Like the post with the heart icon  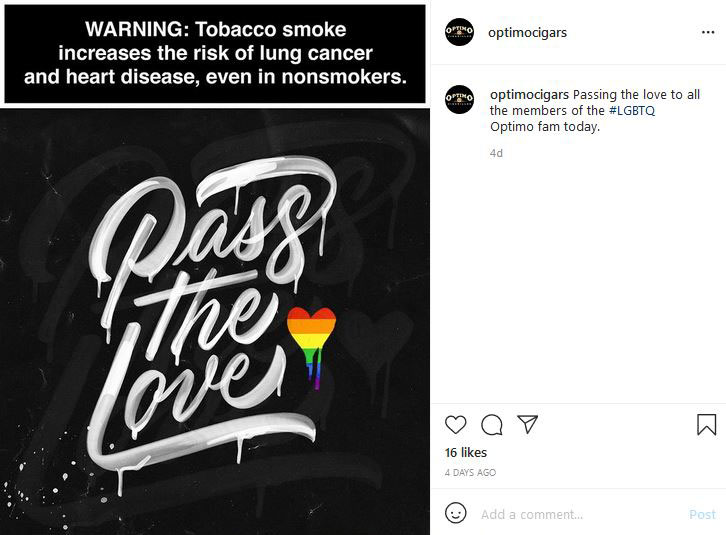455,424
